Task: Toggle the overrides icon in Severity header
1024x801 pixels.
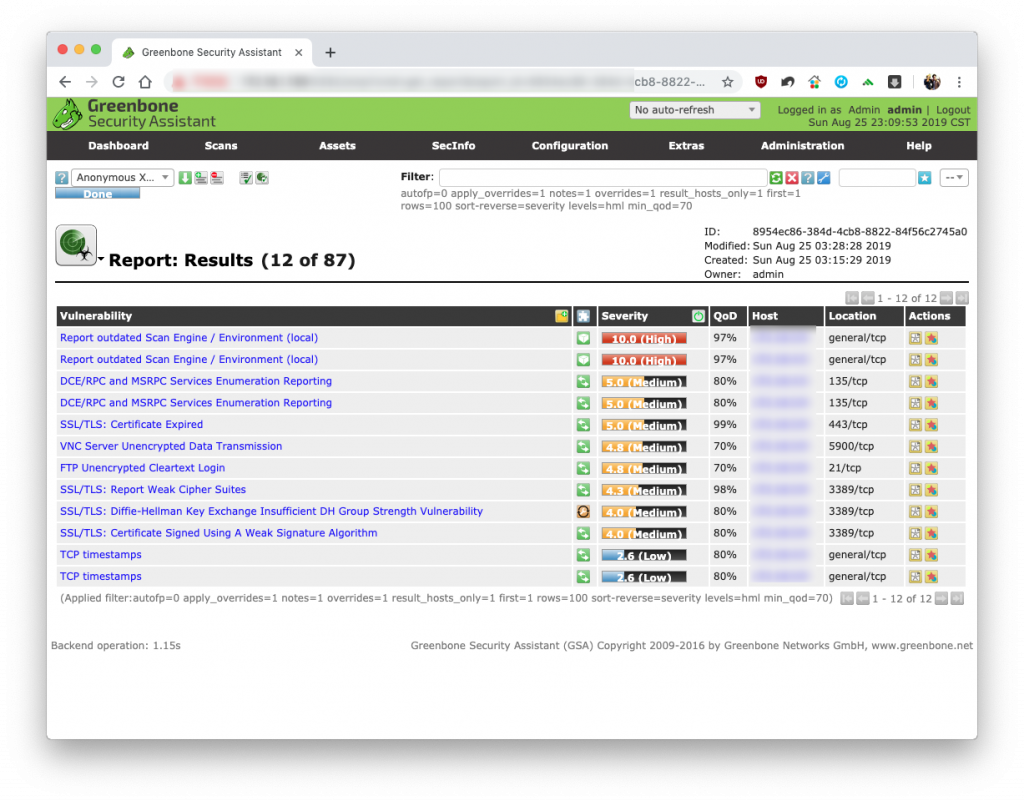Action: 698,316
